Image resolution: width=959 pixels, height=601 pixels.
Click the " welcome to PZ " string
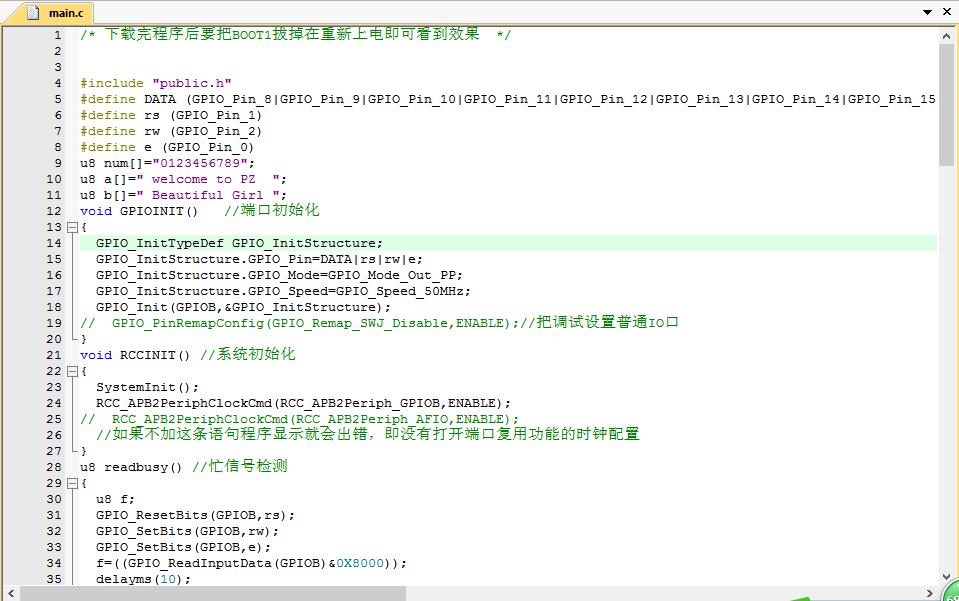208,179
